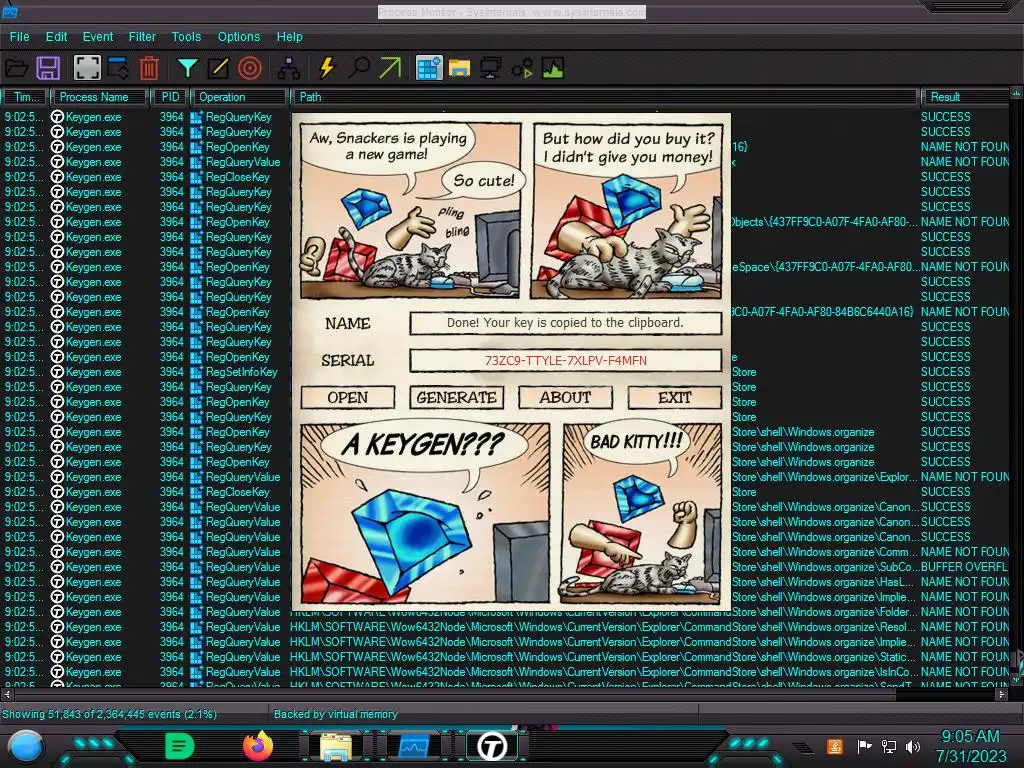Image resolution: width=1024 pixels, height=768 pixels.
Task: Open the blue monitor graph taskbar icon
Action: pos(413,746)
